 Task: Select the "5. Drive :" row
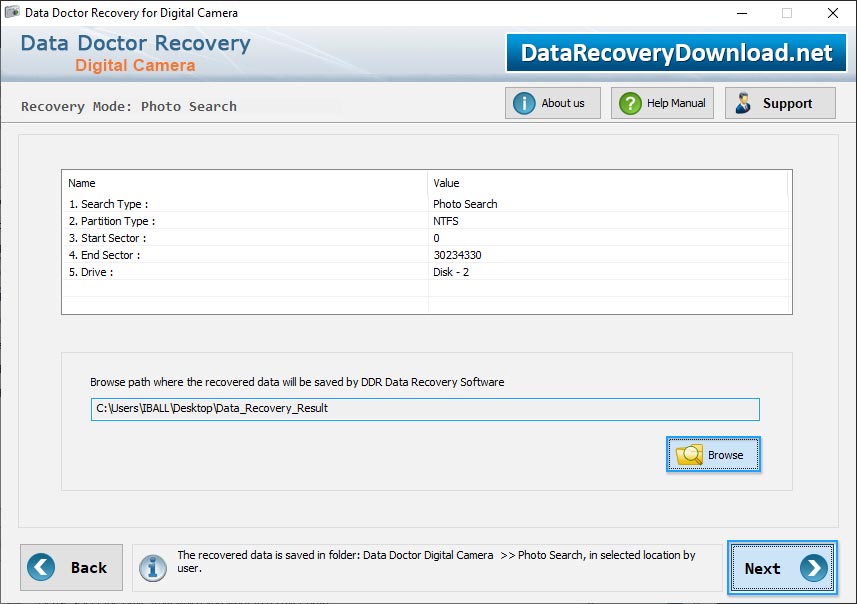coord(426,272)
